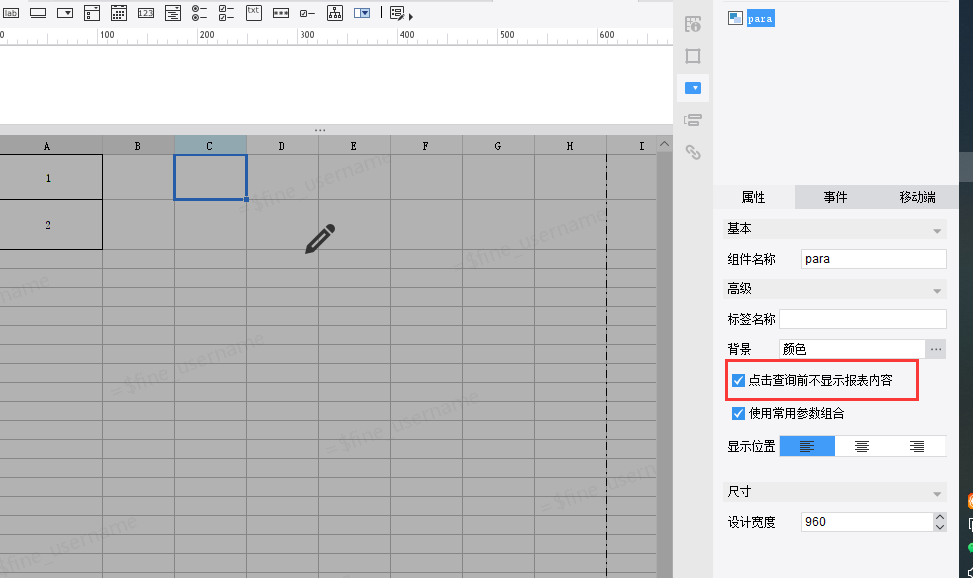Screen dimensions: 973x578
Task: Toggle 使用常用参数组合 checkbox
Action: click(738, 413)
